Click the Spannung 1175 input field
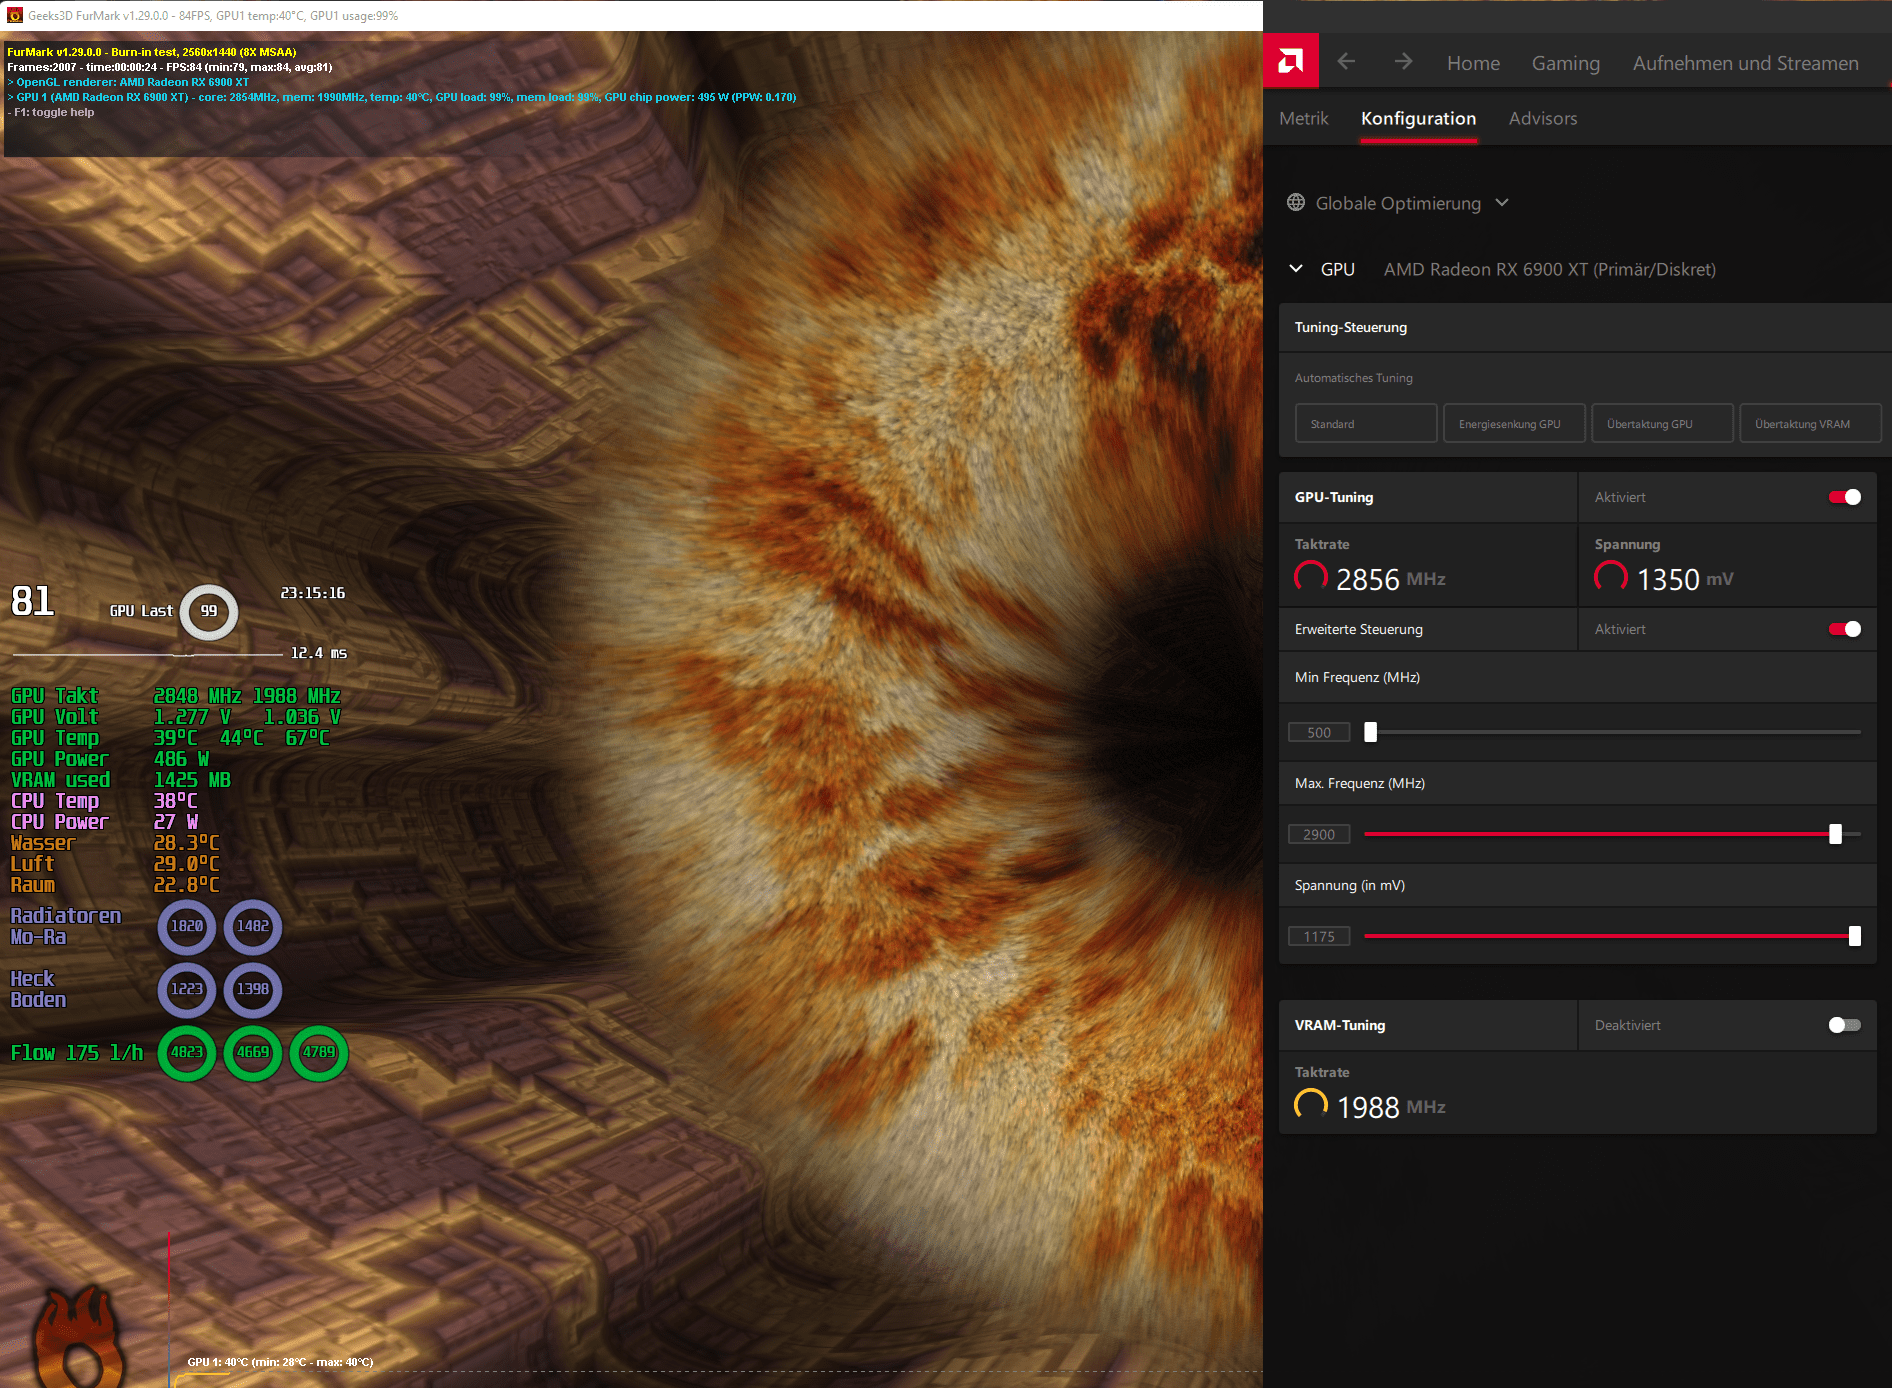The height and width of the screenshot is (1388, 1892). (x=1319, y=936)
